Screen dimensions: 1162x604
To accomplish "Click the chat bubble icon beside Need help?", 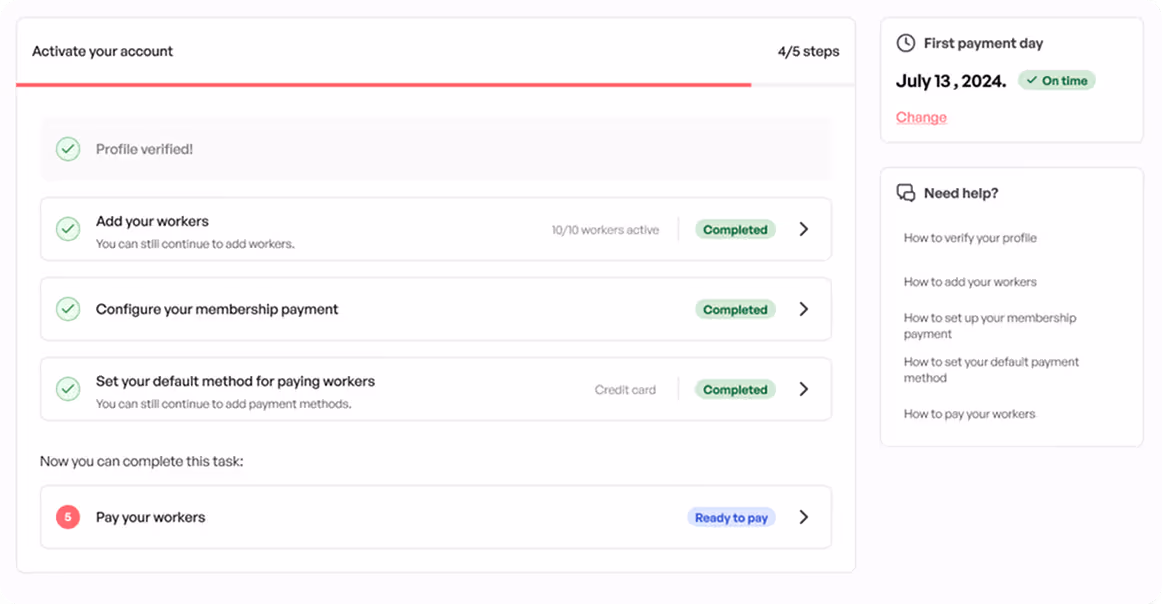I will (906, 193).
